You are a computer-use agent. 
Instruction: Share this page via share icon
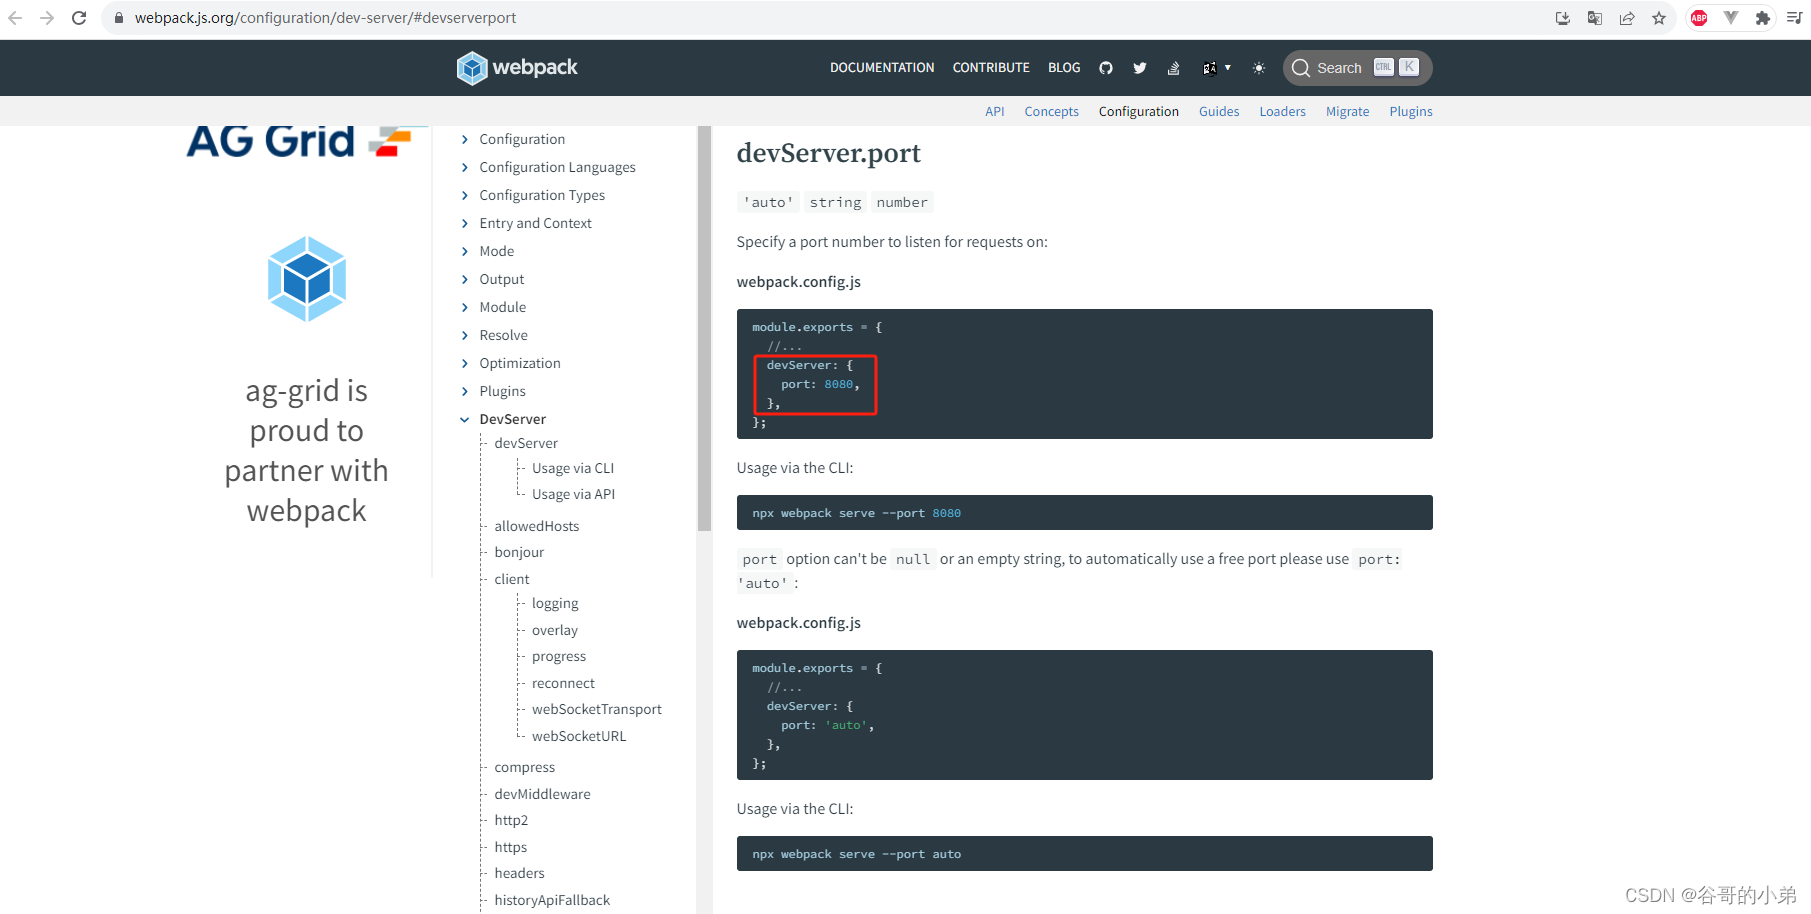pos(1627,18)
